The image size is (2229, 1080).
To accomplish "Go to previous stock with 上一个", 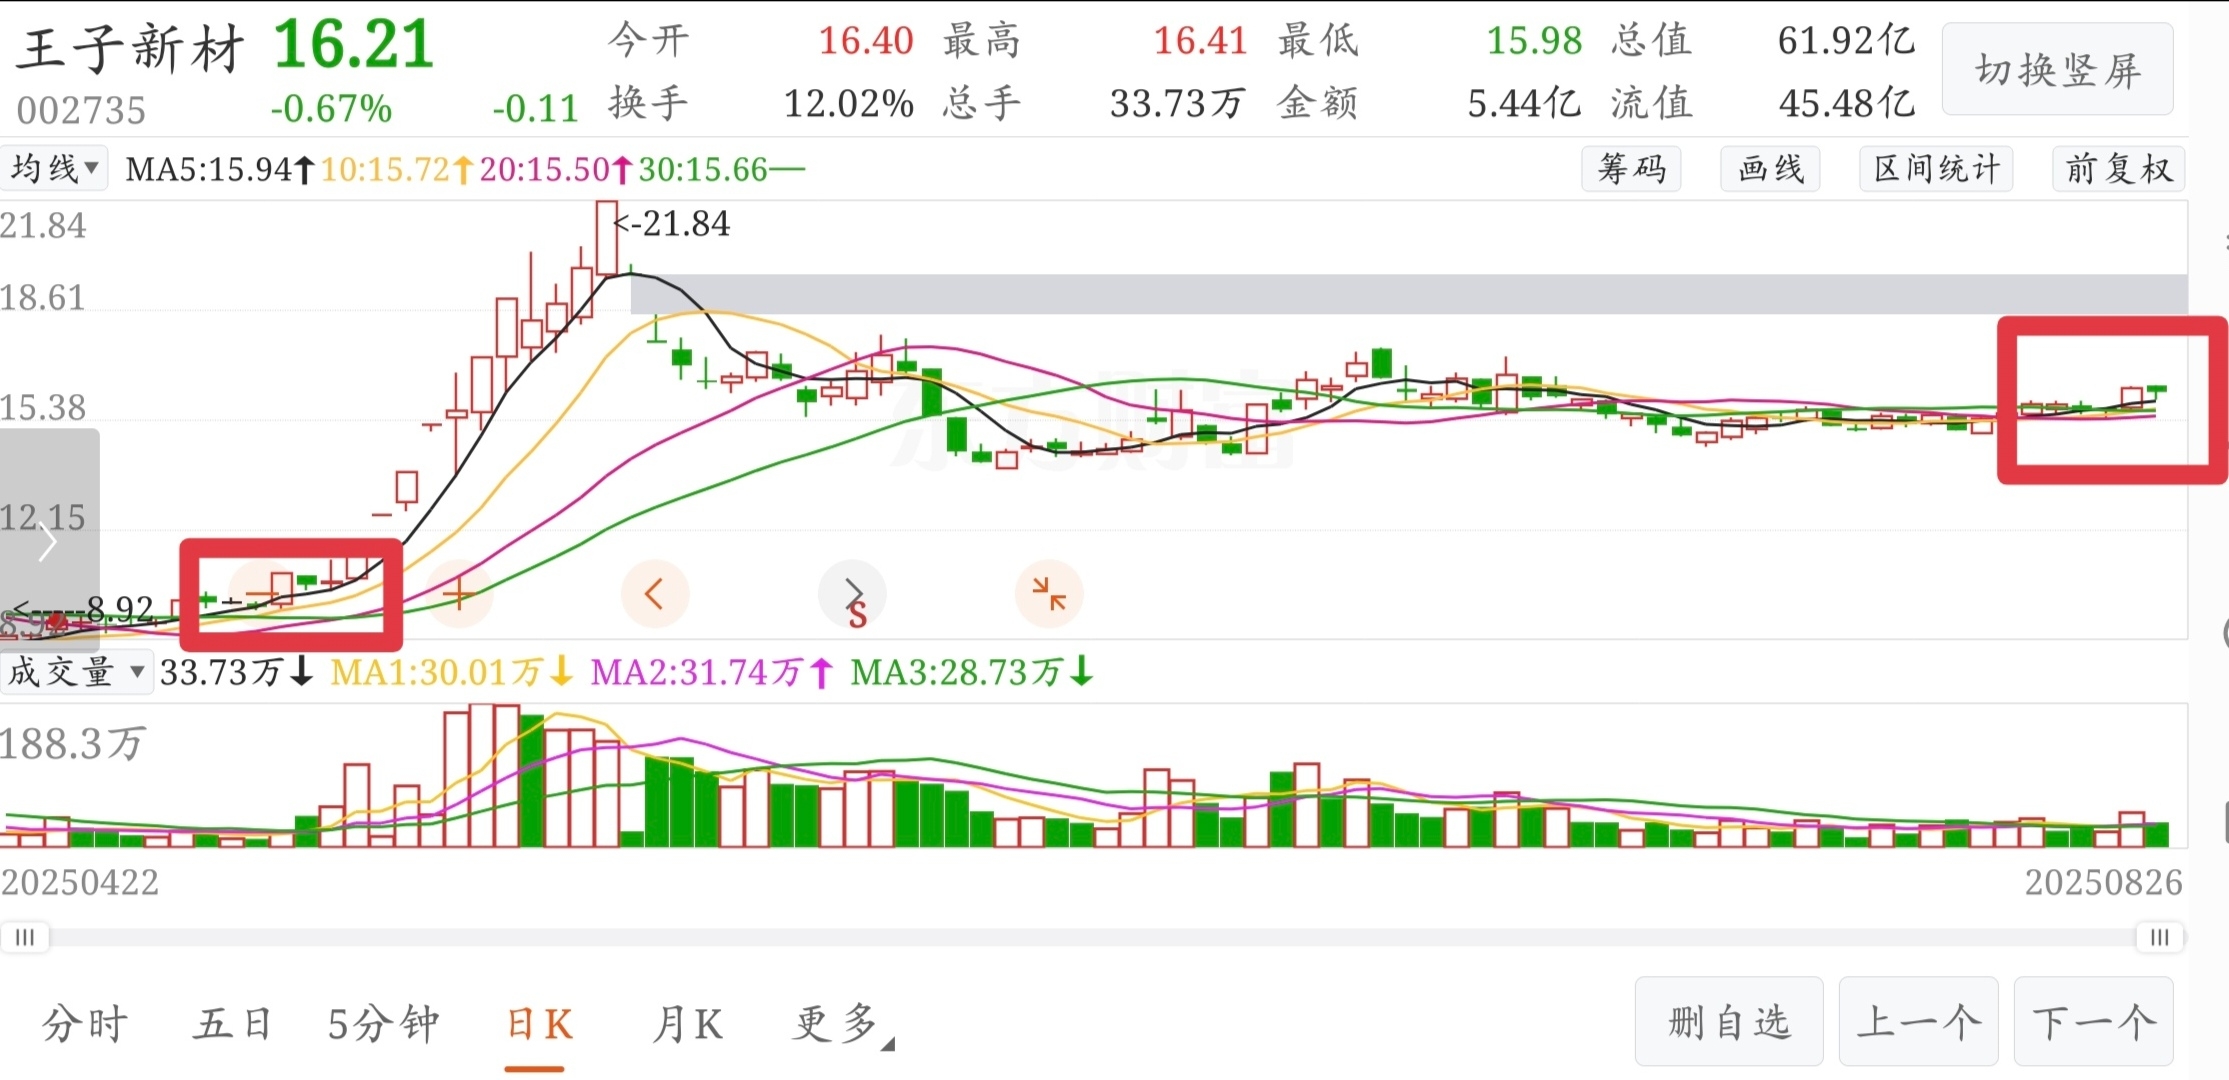I will click(1918, 1022).
